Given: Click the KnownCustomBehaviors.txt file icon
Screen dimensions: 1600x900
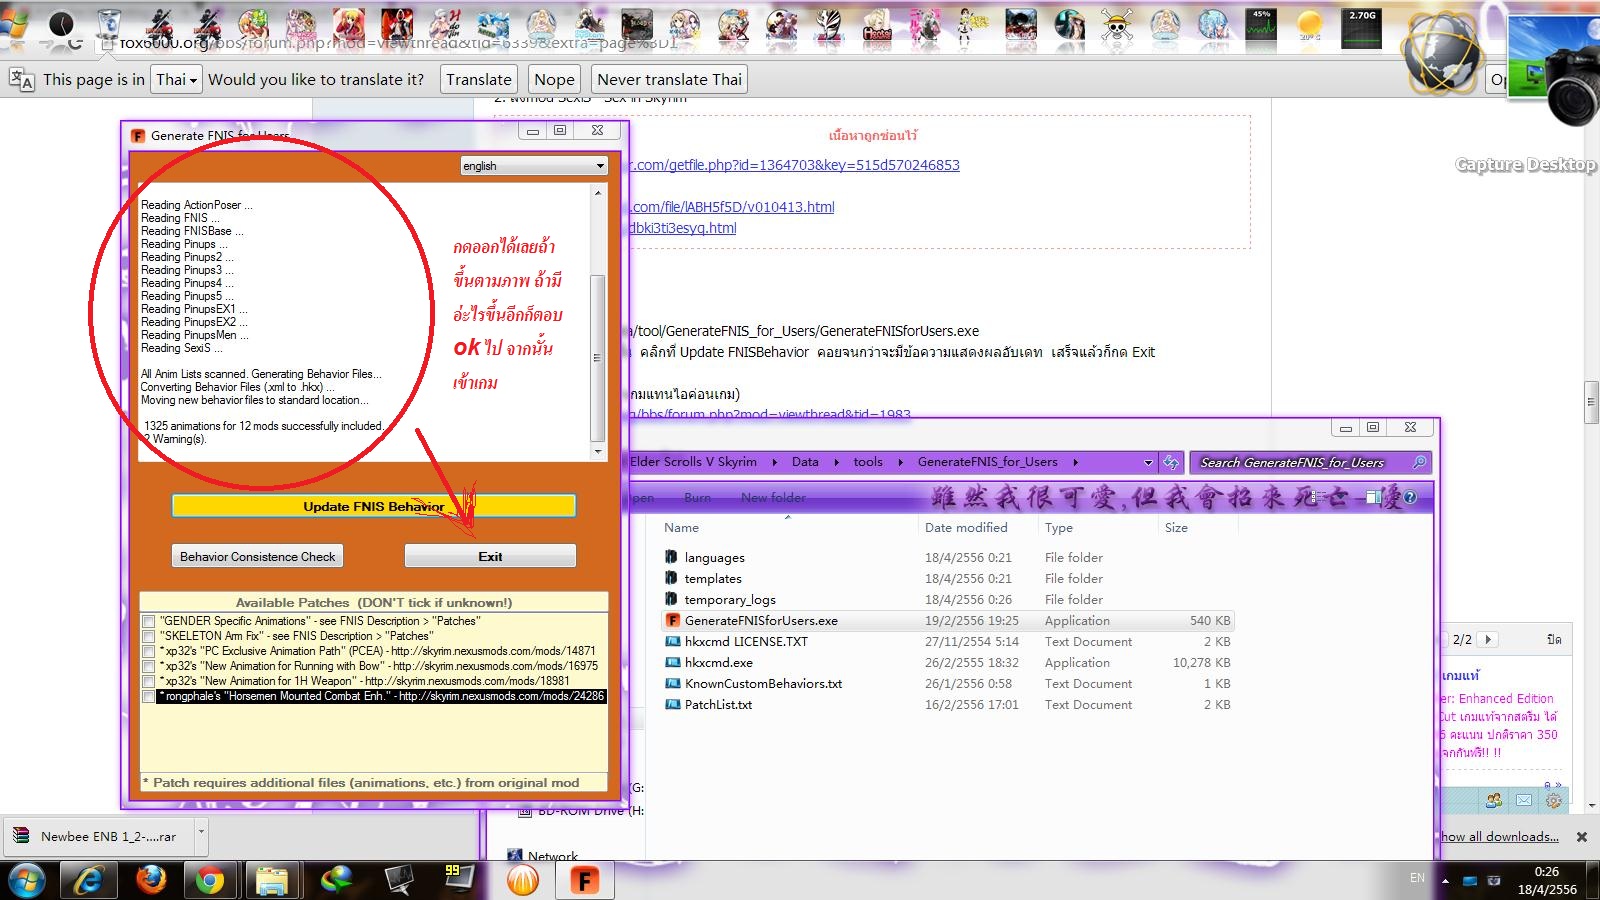Looking at the screenshot, I should pyautogui.click(x=673, y=683).
